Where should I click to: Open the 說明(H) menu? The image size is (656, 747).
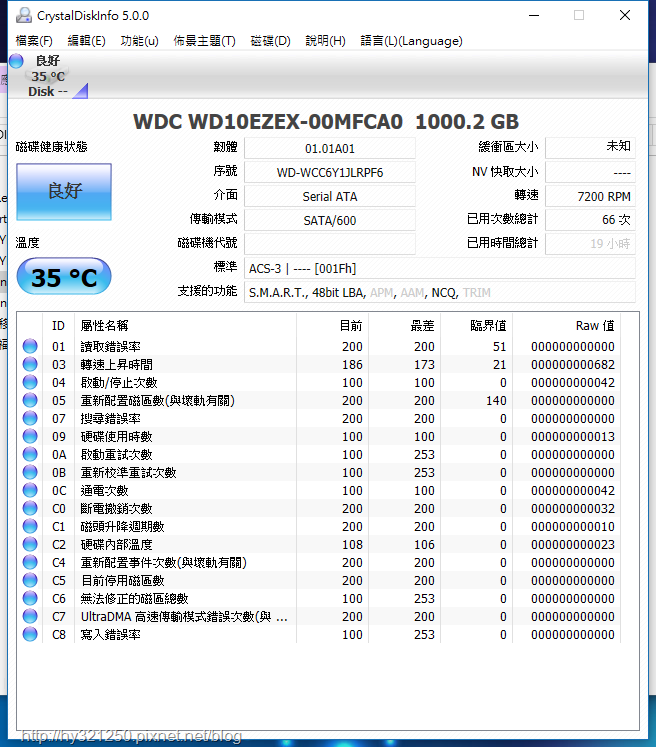point(325,41)
